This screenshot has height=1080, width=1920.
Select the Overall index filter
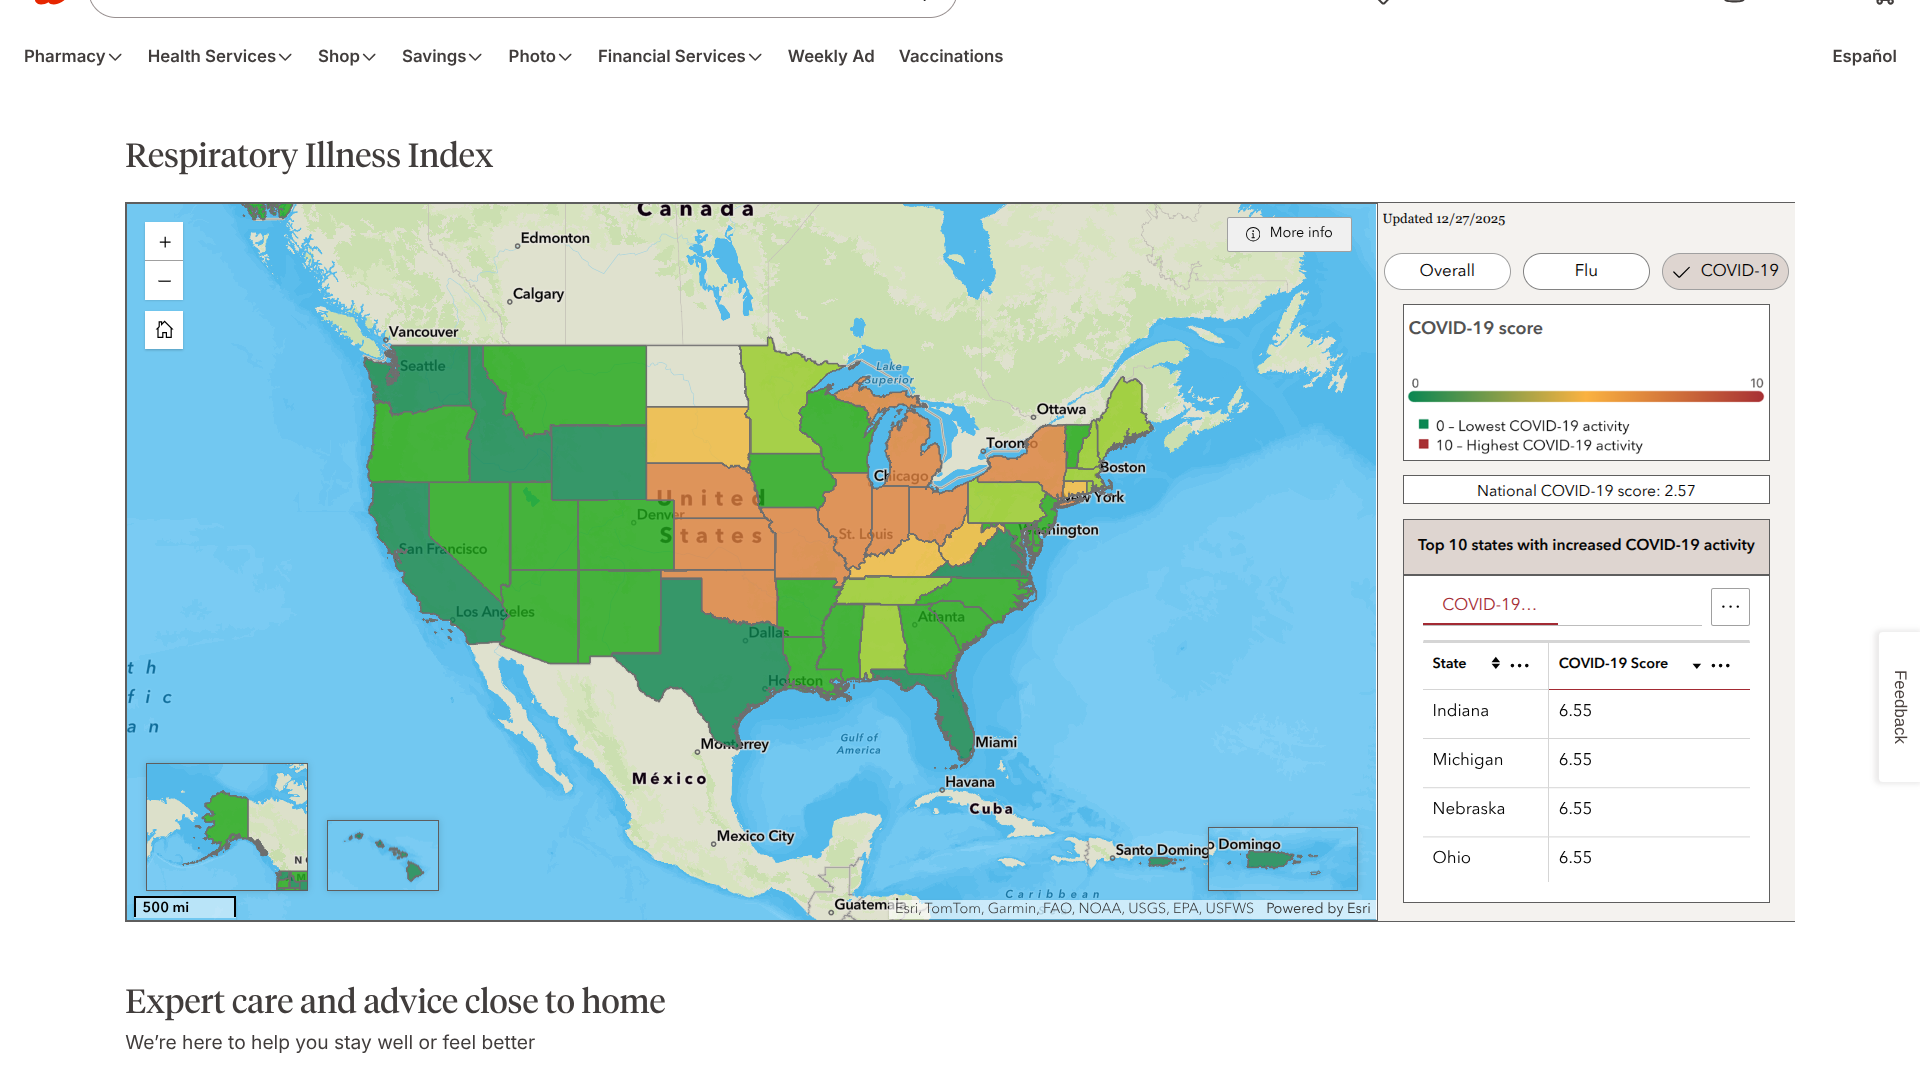pos(1446,271)
